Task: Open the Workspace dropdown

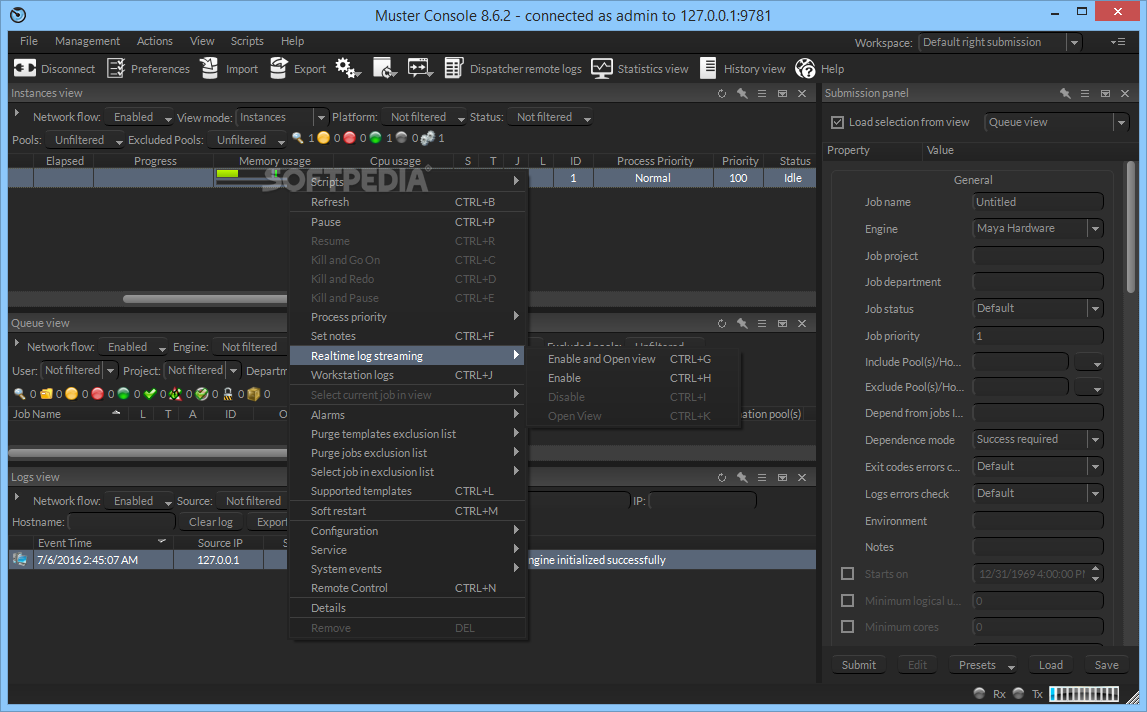Action: (1000, 42)
